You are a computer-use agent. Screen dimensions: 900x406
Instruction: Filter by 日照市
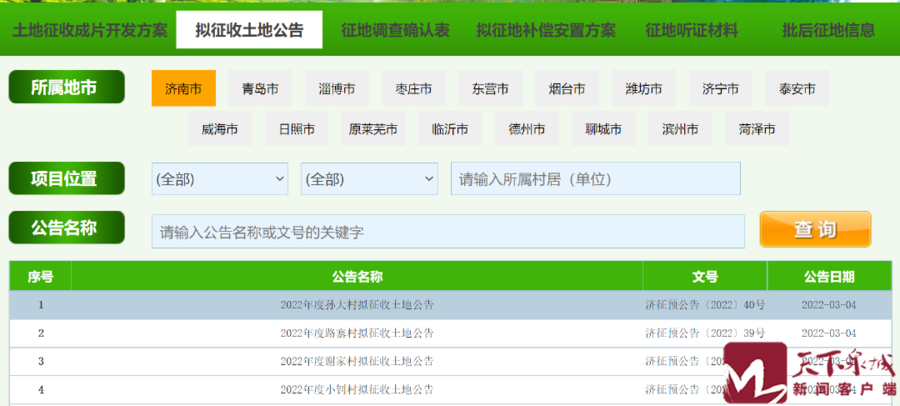[297, 129]
